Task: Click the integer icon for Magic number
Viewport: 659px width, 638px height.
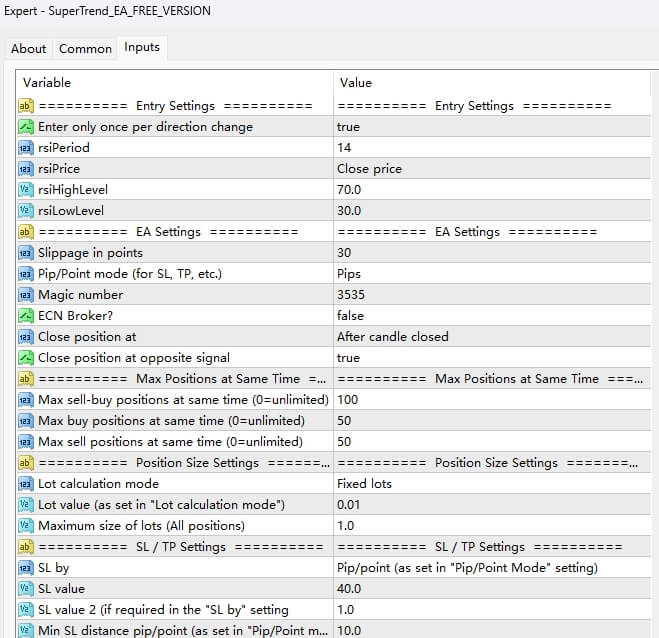Action: point(26,295)
